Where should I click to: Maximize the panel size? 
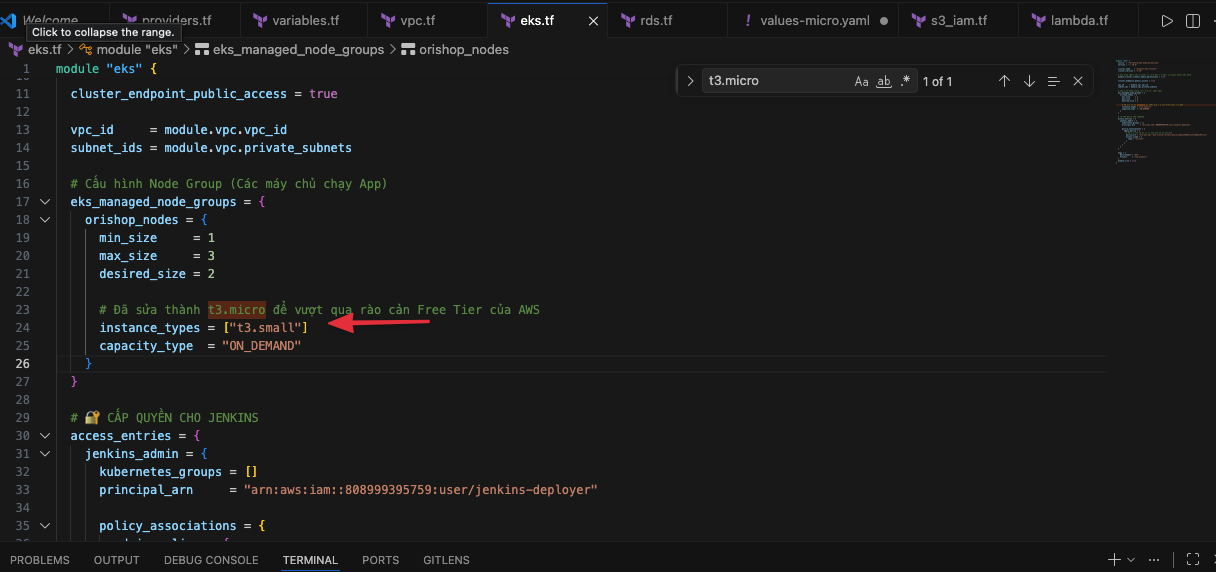tap(1192, 559)
